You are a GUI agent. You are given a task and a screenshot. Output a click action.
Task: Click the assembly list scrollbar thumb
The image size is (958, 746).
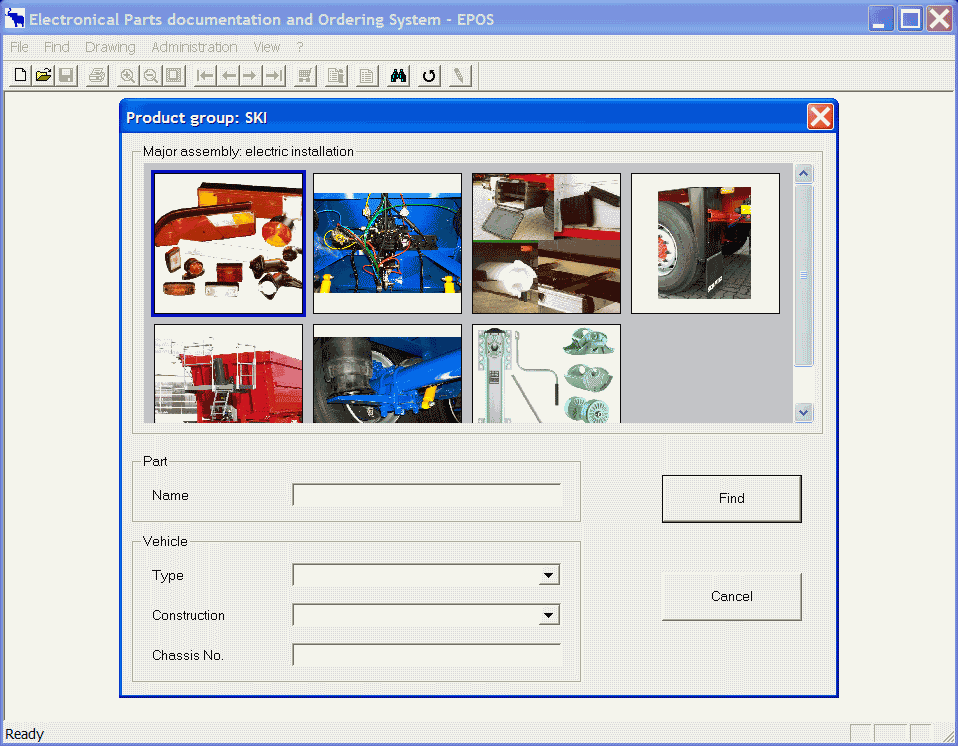(x=803, y=275)
